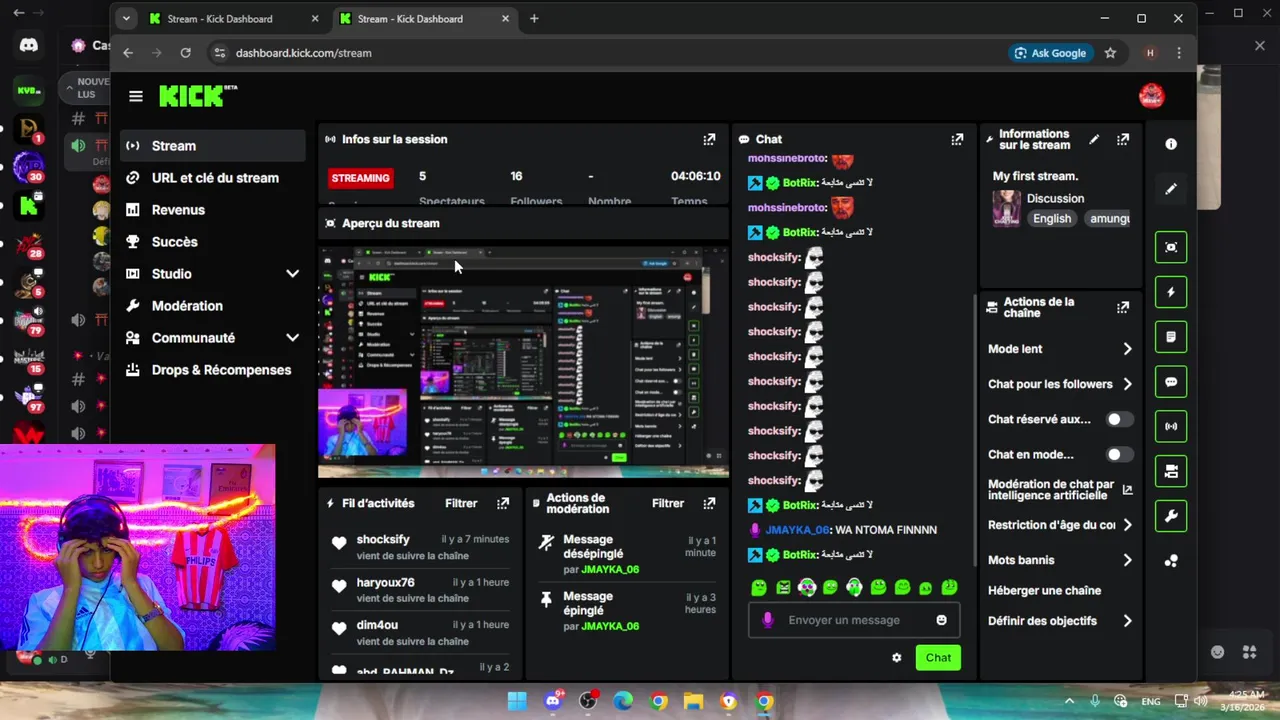Toggle the stream preview widget icon

(1171, 247)
